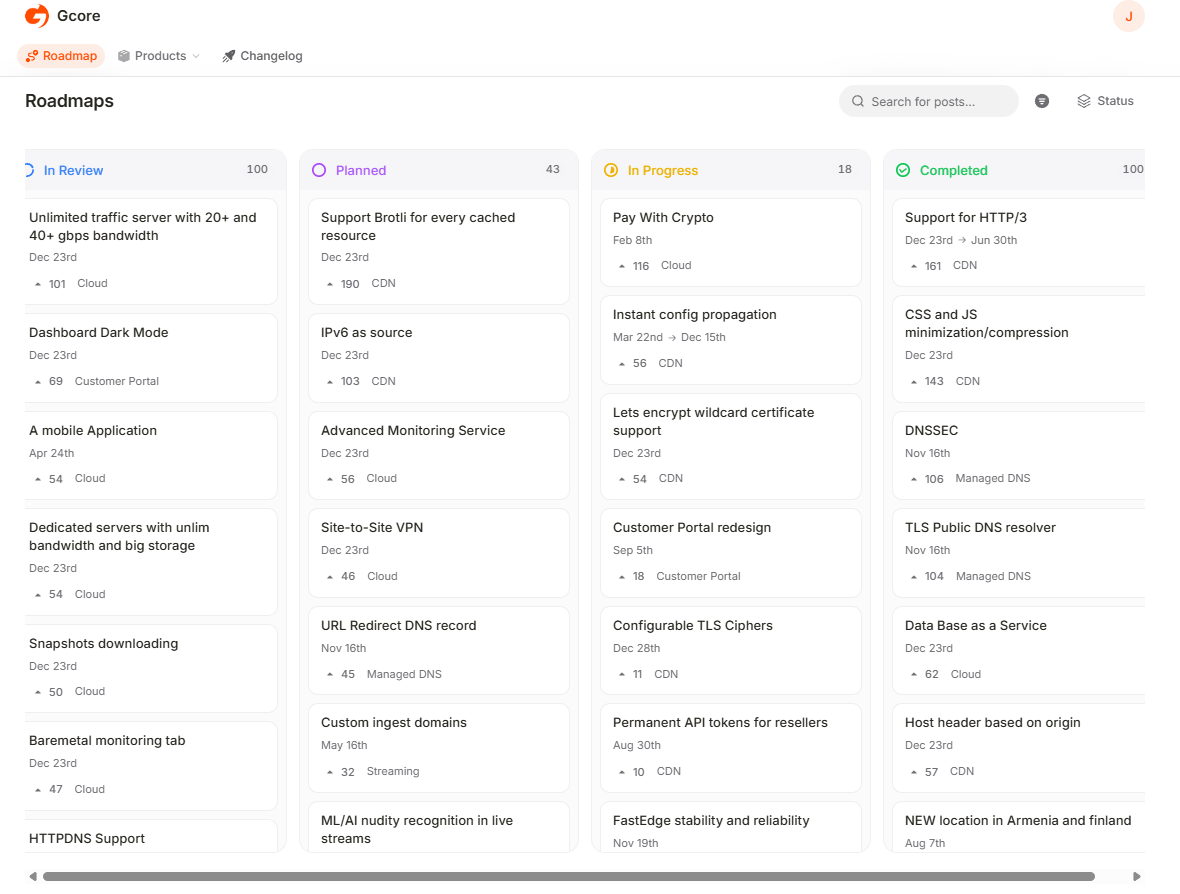Screen dimensions: 1180x894
Task: Upvote Instant config propagation card
Action: click(632, 363)
